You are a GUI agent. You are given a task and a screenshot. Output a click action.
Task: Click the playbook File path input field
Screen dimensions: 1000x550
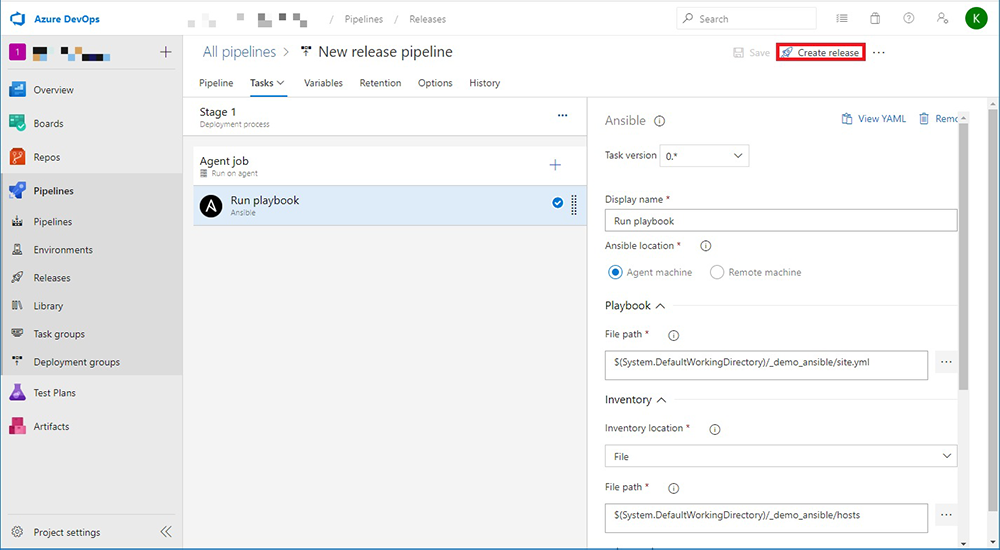[x=766, y=365]
